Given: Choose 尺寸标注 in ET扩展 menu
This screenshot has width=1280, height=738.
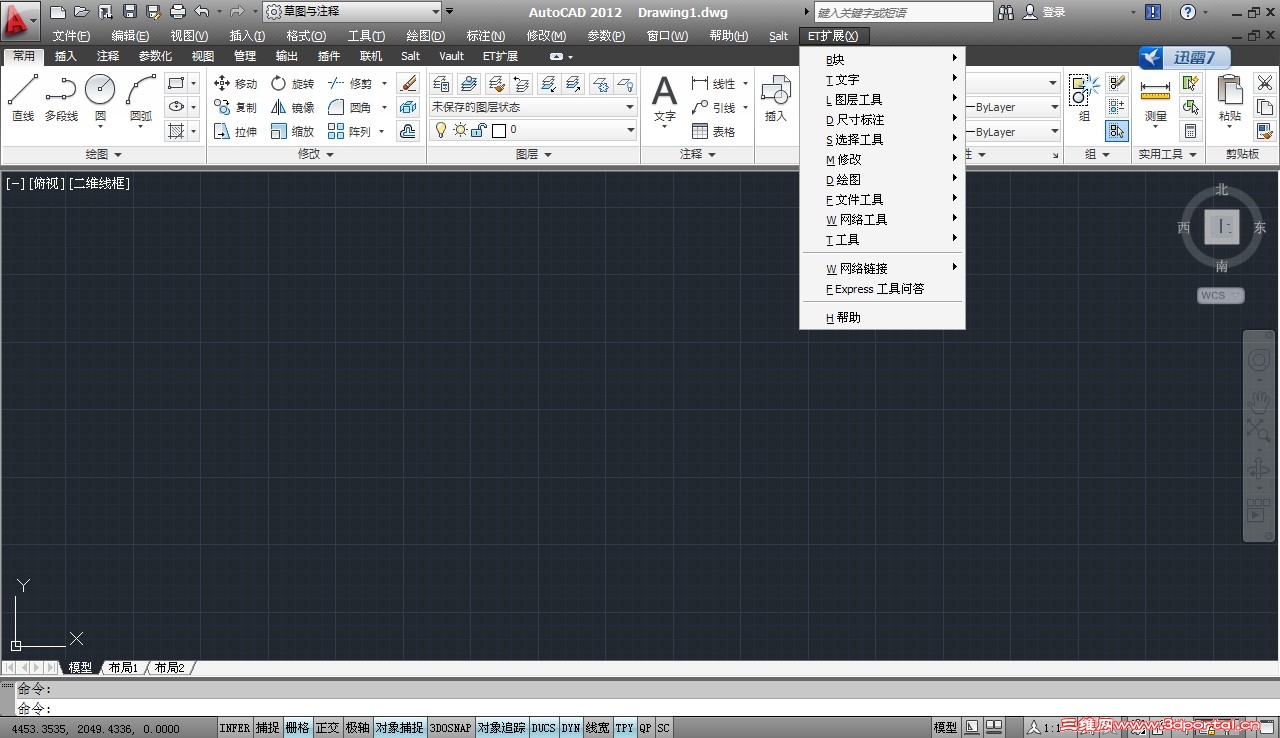Looking at the screenshot, I should [882, 120].
